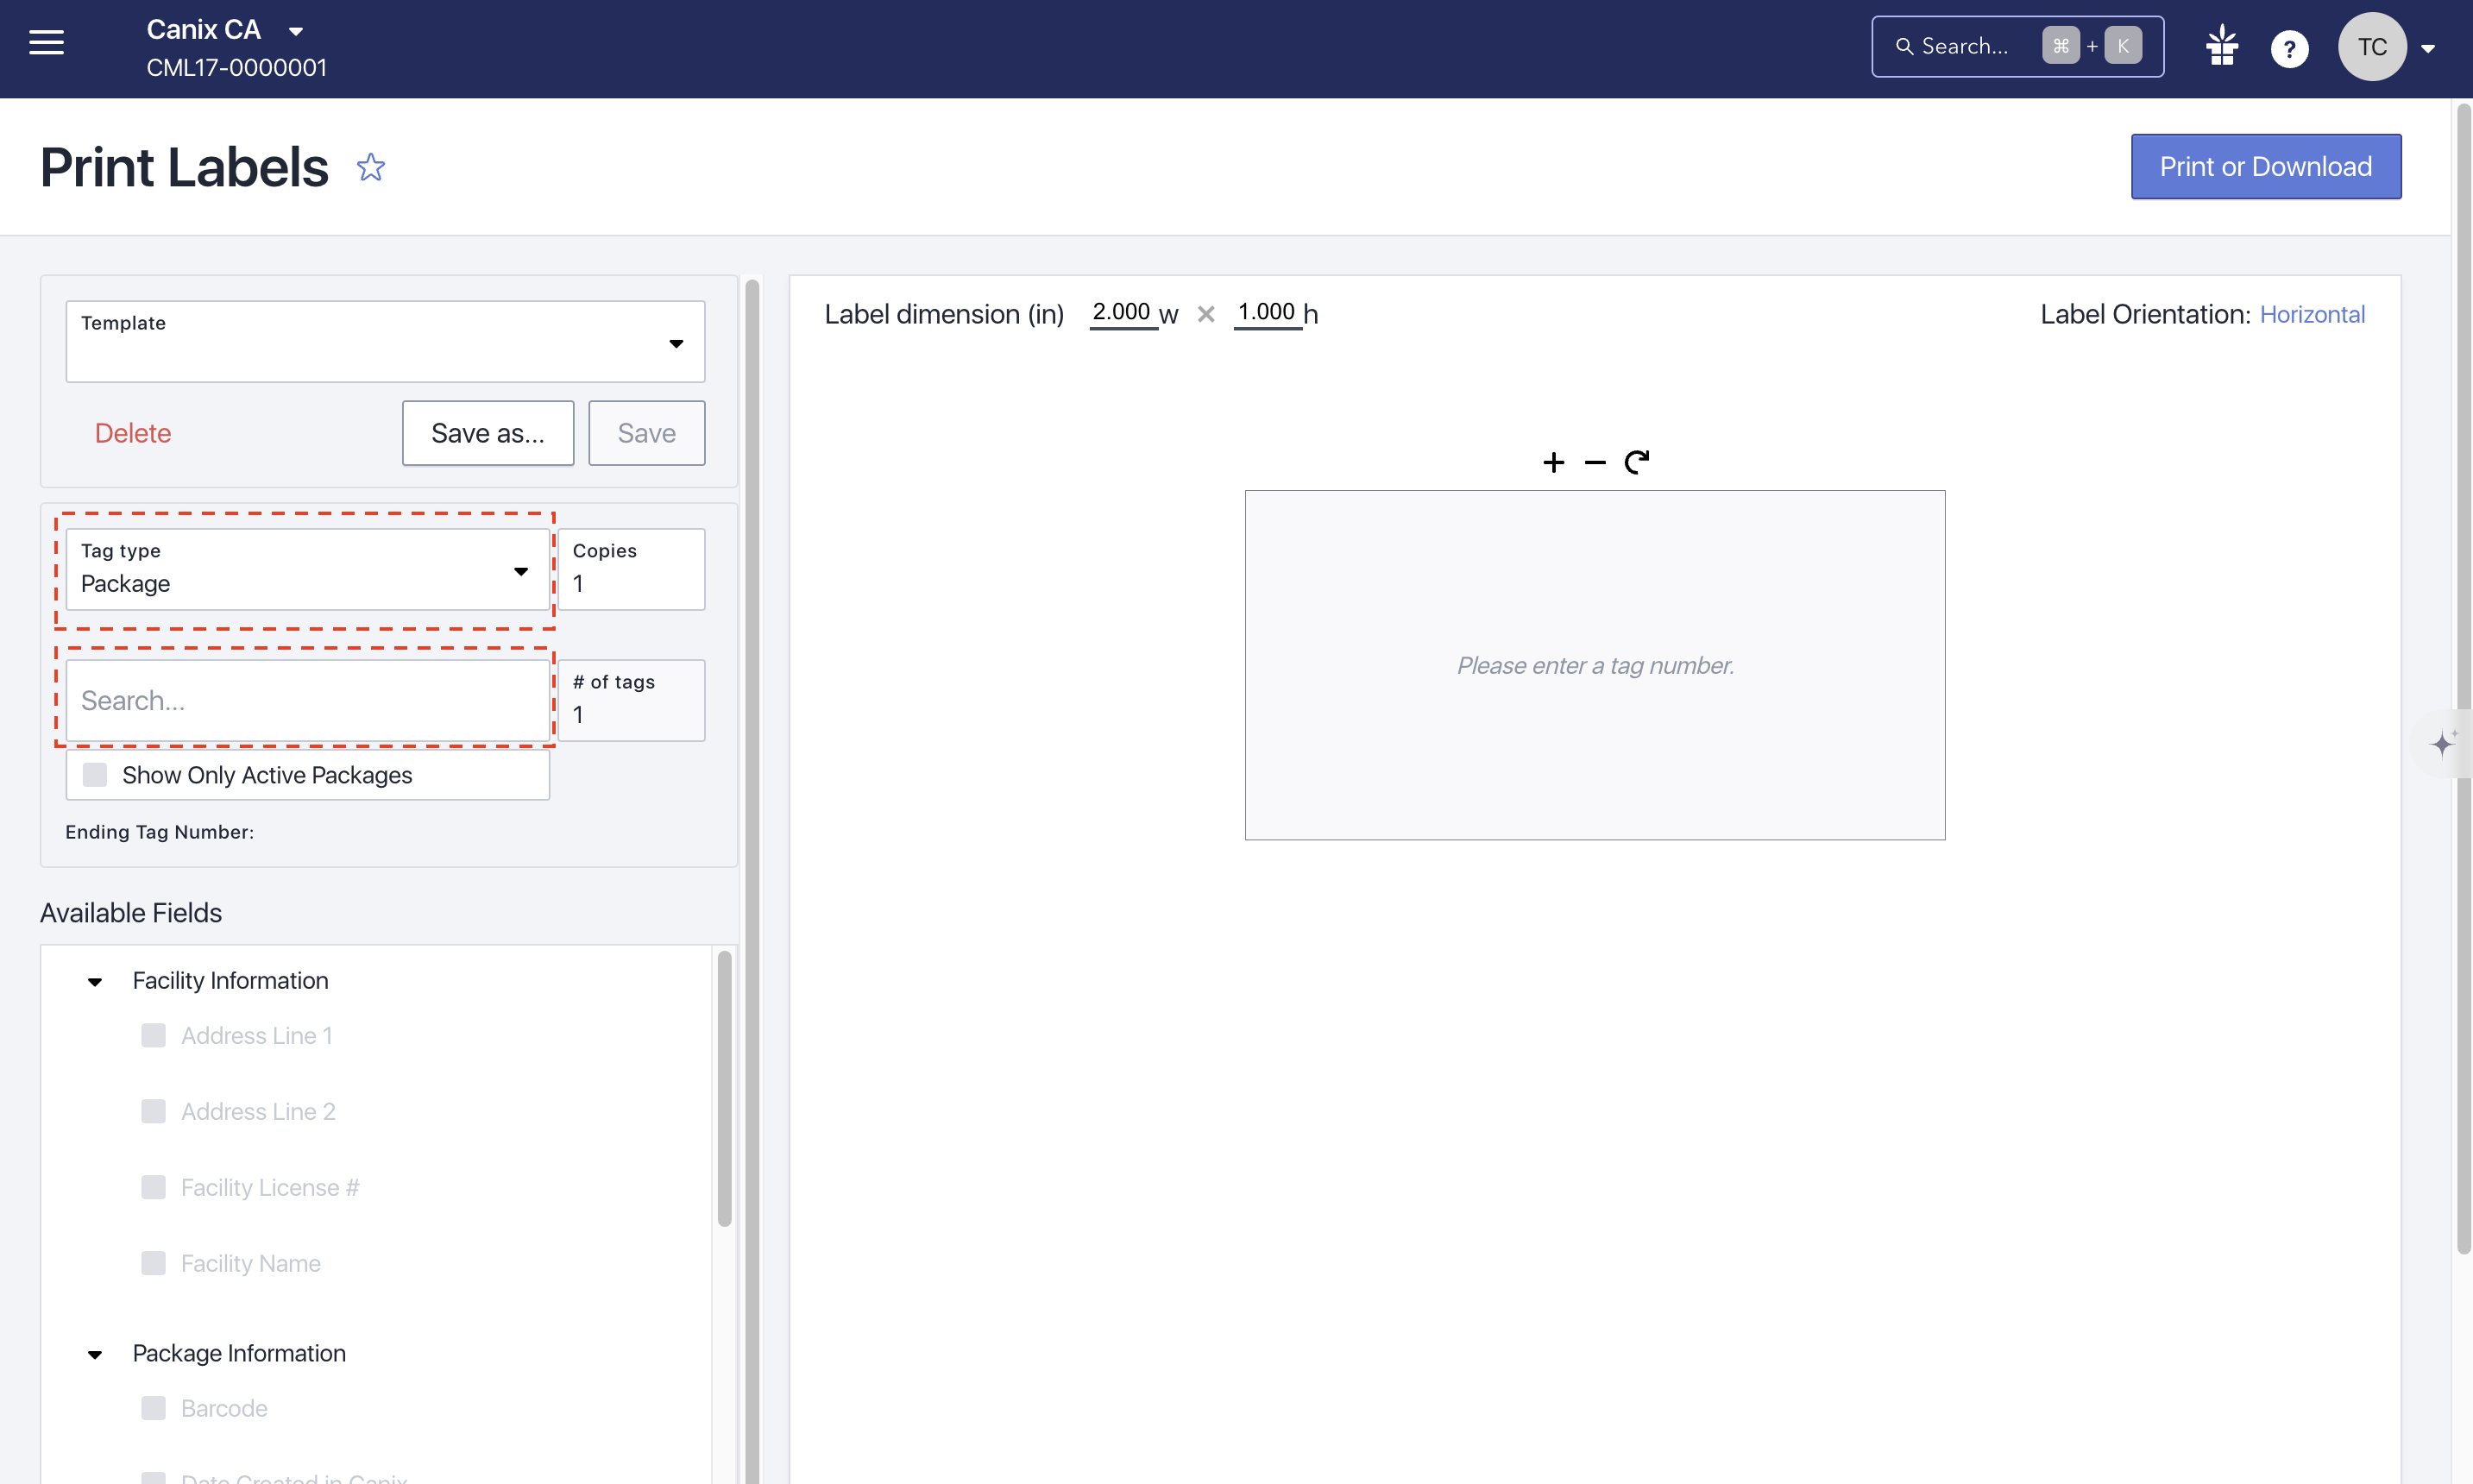This screenshot has height=1484, width=2473.
Task: Check the Address Line 1 field
Action: [x=153, y=1035]
